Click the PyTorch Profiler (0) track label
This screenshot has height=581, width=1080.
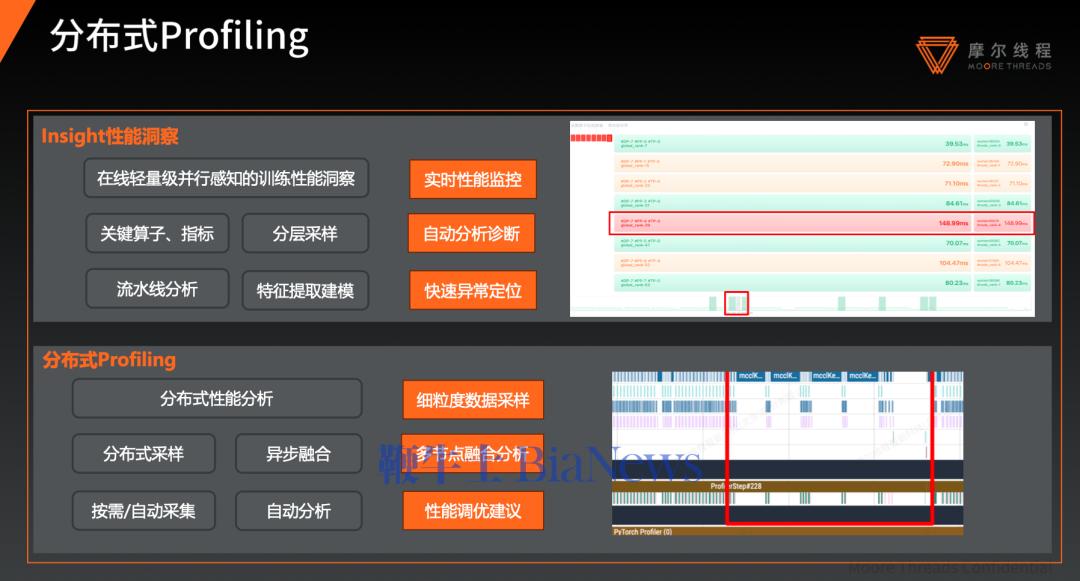tap(642, 532)
